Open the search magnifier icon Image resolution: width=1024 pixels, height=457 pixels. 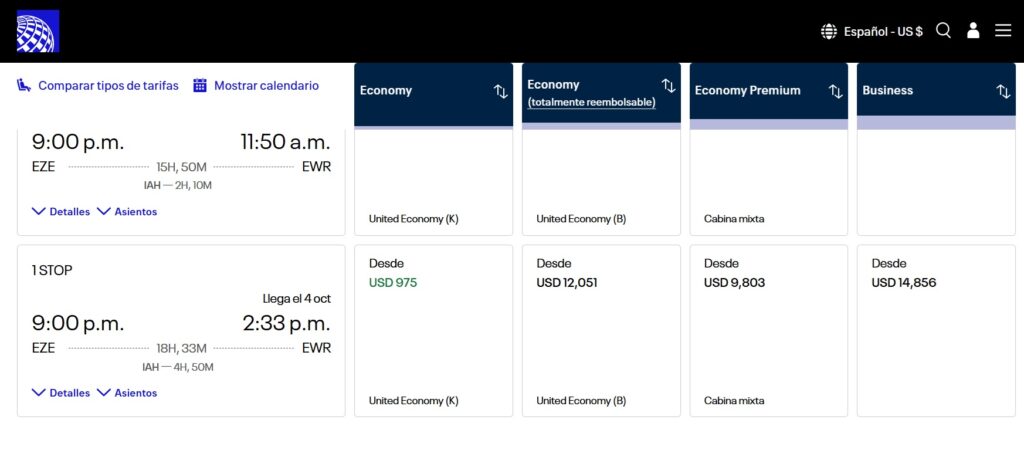pos(943,31)
